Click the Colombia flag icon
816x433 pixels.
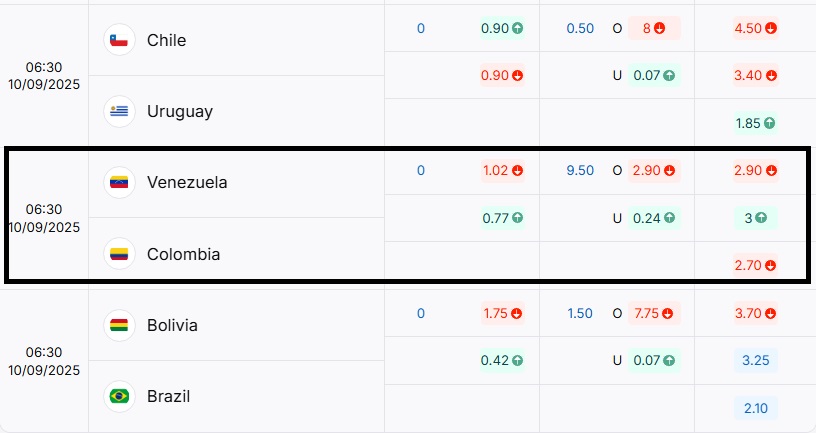(119, 254)
